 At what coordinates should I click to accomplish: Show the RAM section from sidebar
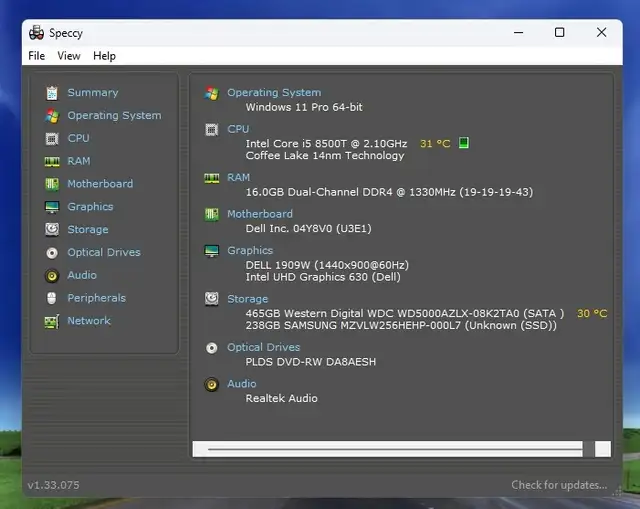(79, 161)
